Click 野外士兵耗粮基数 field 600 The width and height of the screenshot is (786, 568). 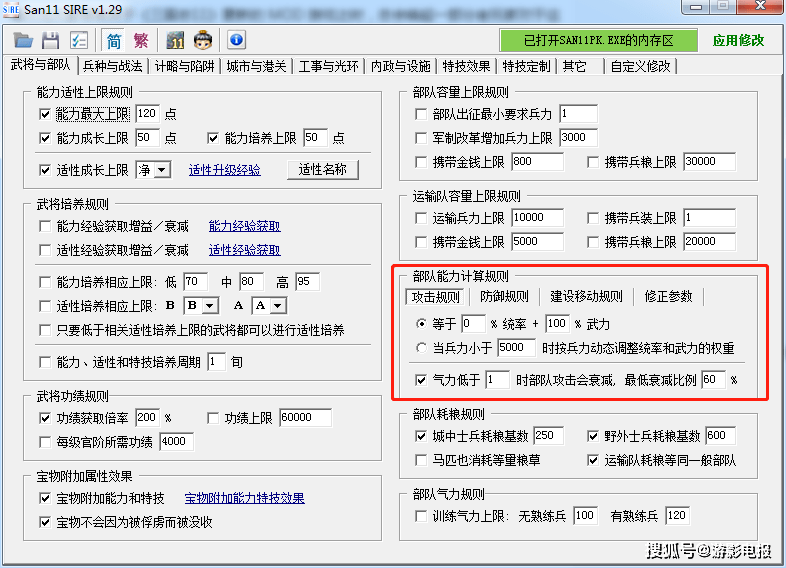(720, 435)
